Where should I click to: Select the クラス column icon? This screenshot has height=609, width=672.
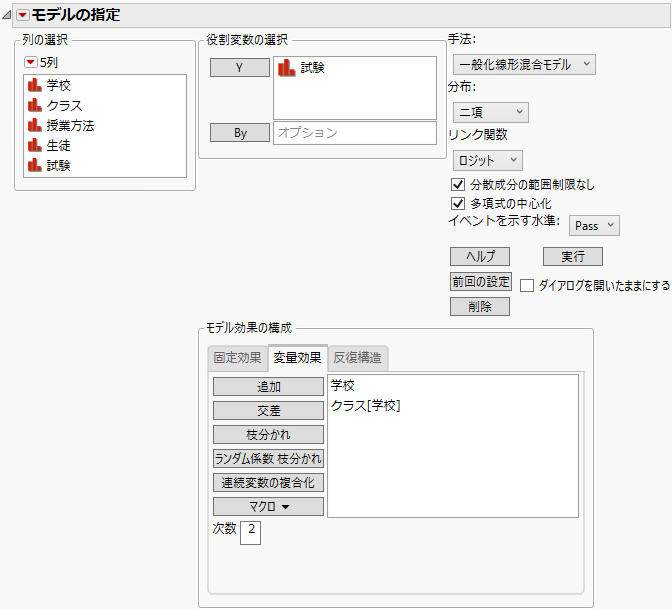(33, 106)
